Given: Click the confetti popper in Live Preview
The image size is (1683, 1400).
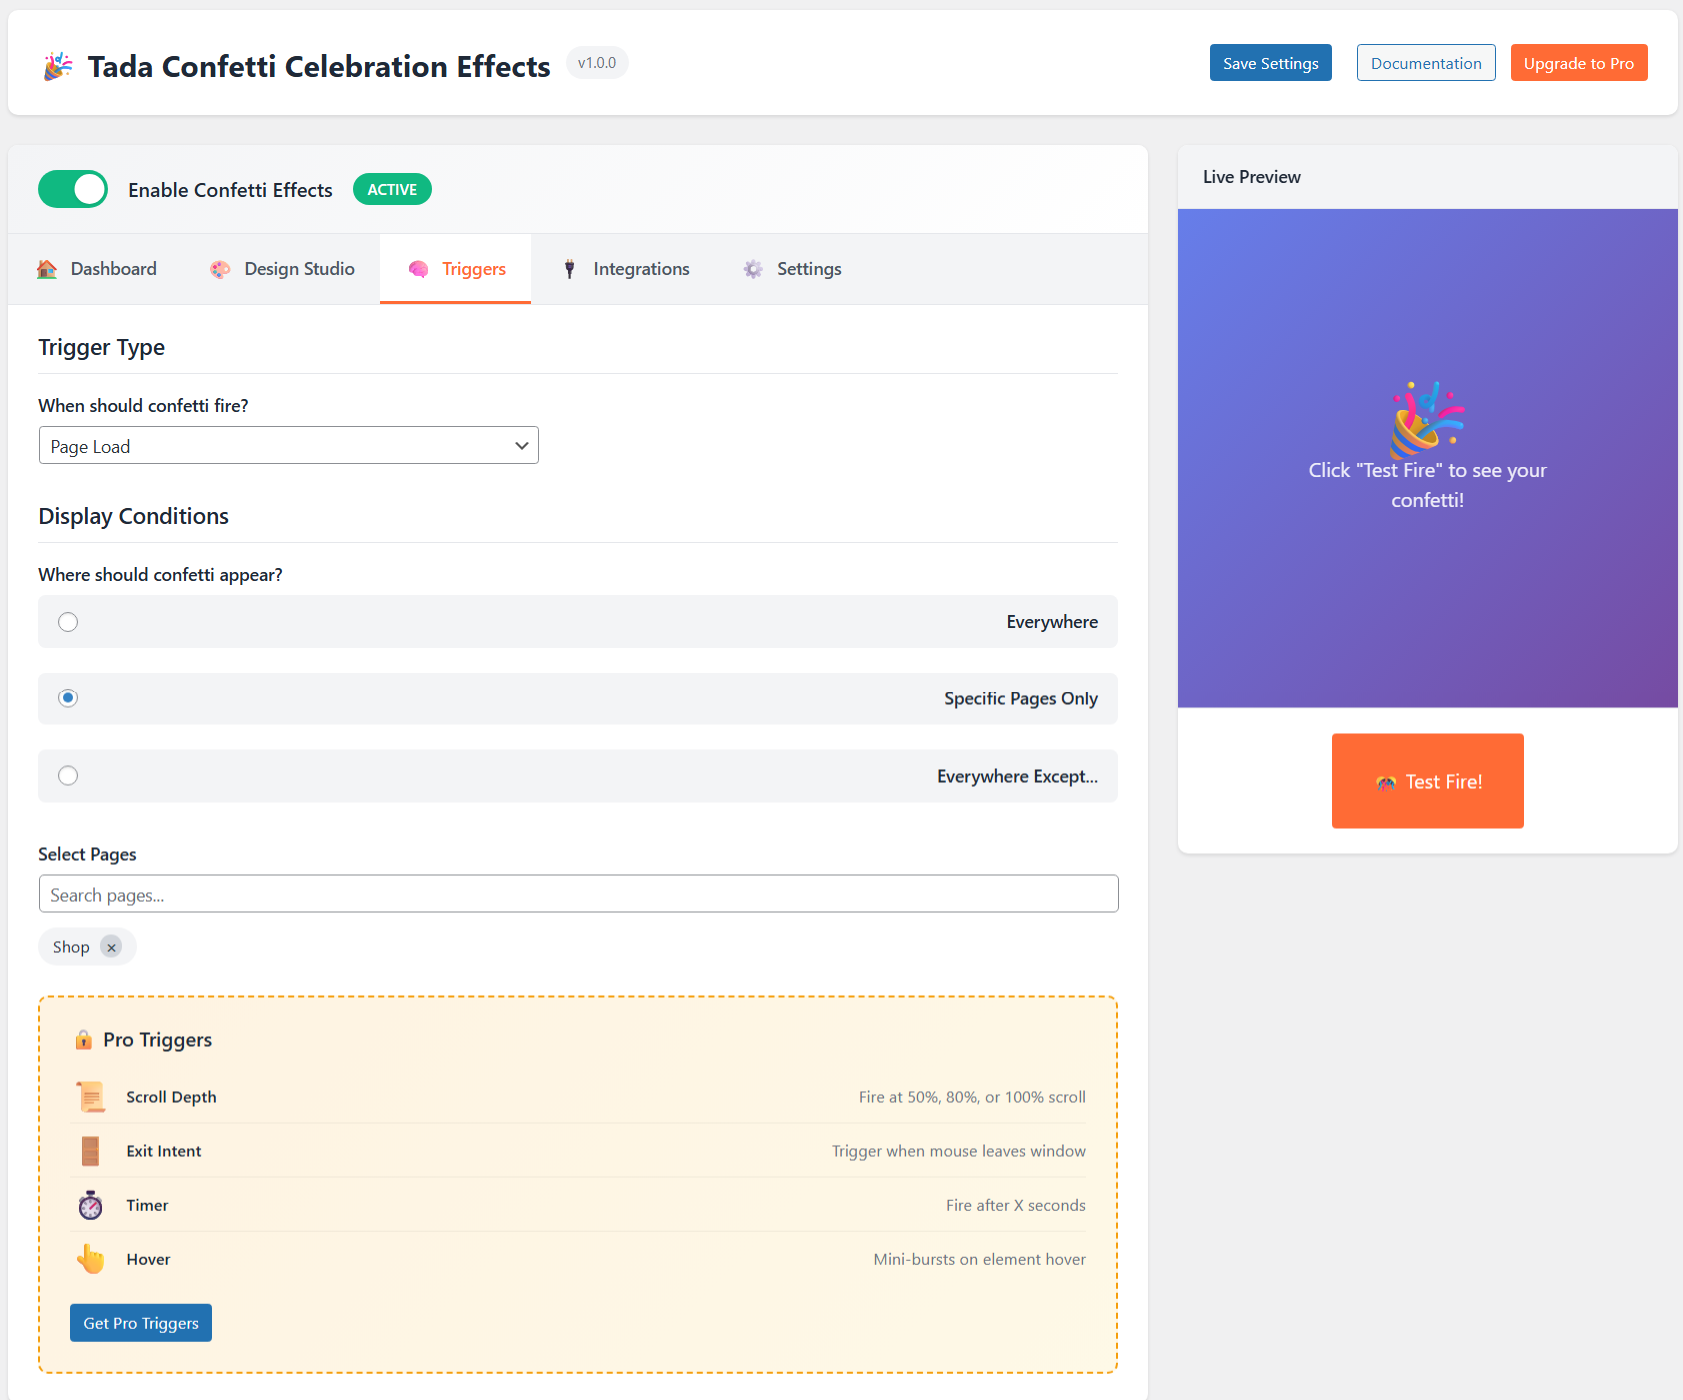Looking at the screenshot, I should click(x=1427, y=419).
